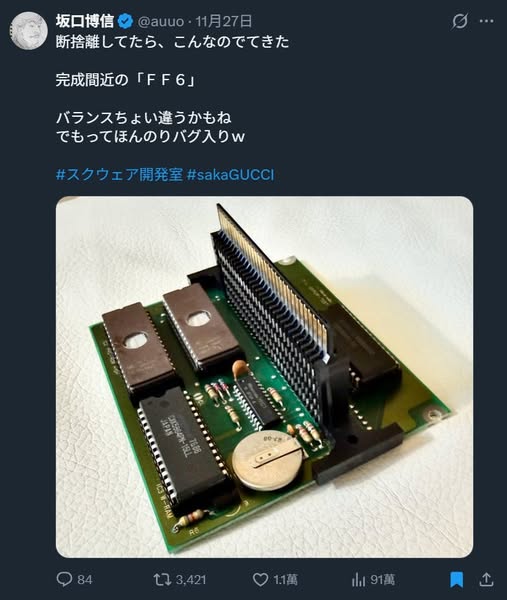Like the post with the heart icon

click(x=260, y=579)
